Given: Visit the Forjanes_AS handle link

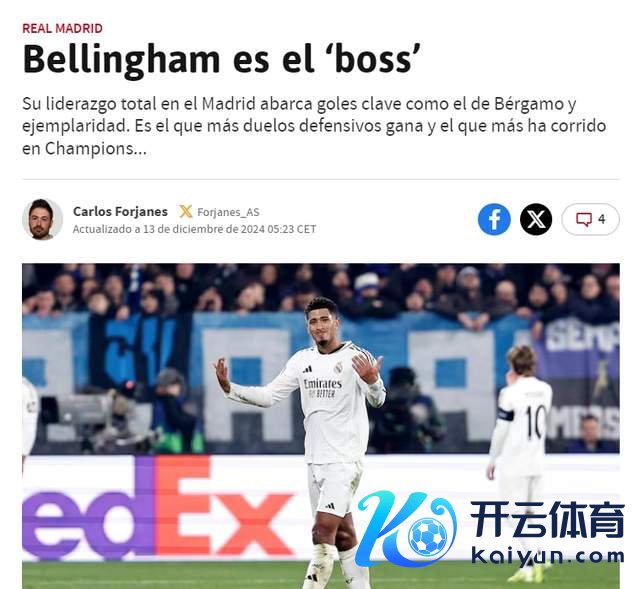Looking at the screenshot, I should [228, 212].
